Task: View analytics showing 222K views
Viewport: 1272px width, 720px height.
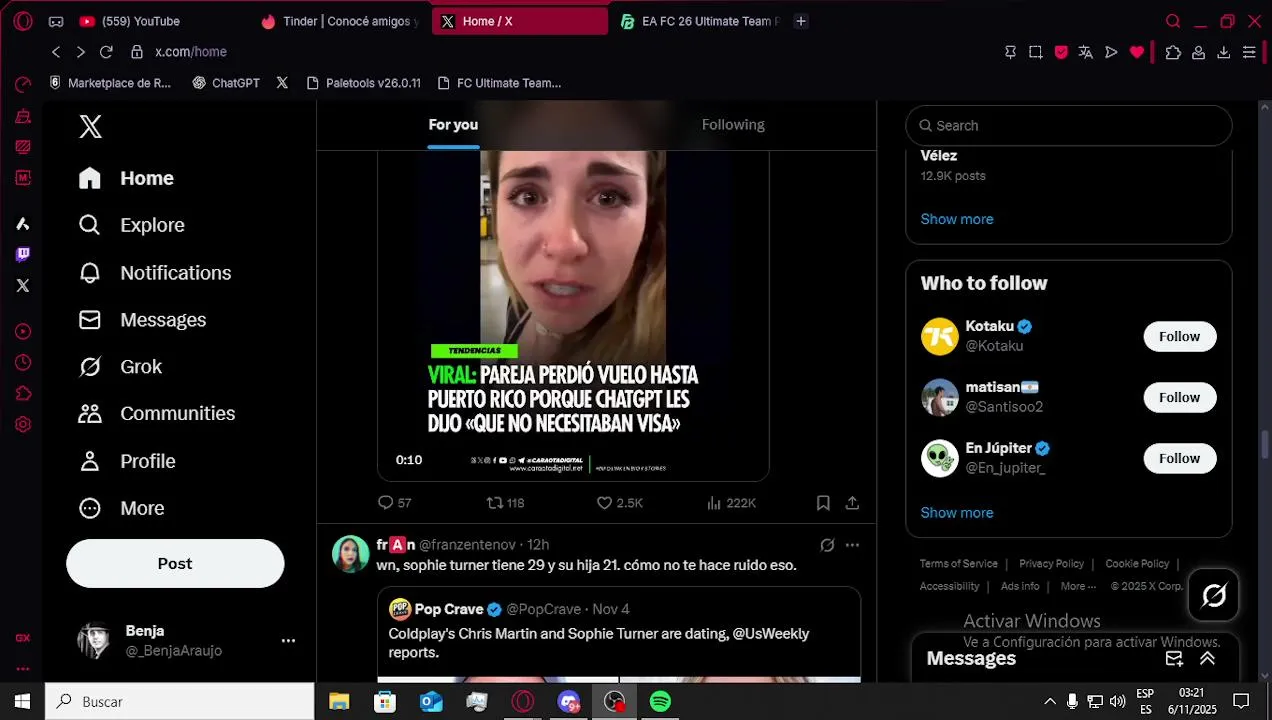Action: click(731, 503)
